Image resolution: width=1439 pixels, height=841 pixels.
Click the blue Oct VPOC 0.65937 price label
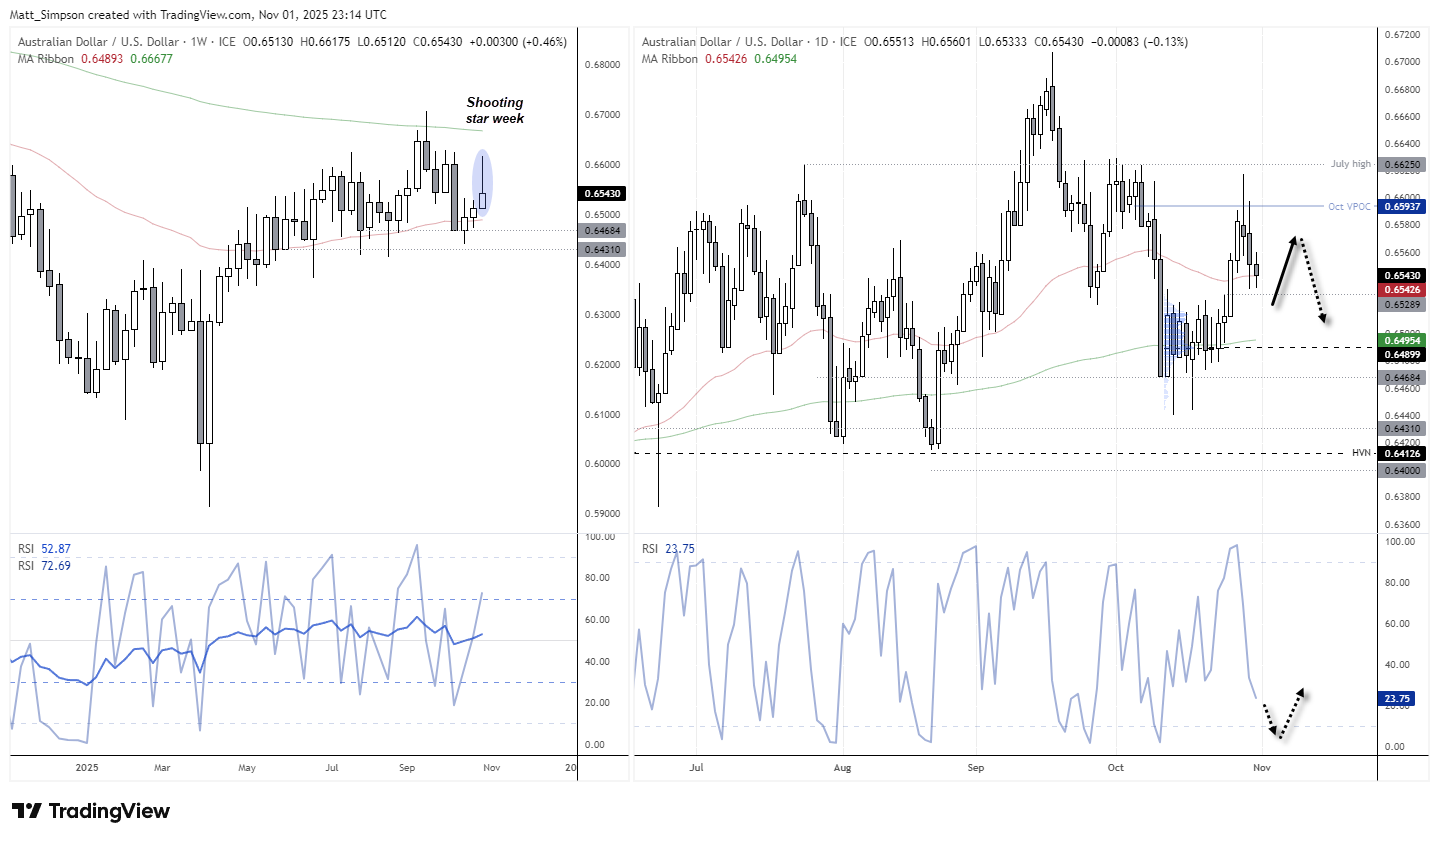[1400, 206]
